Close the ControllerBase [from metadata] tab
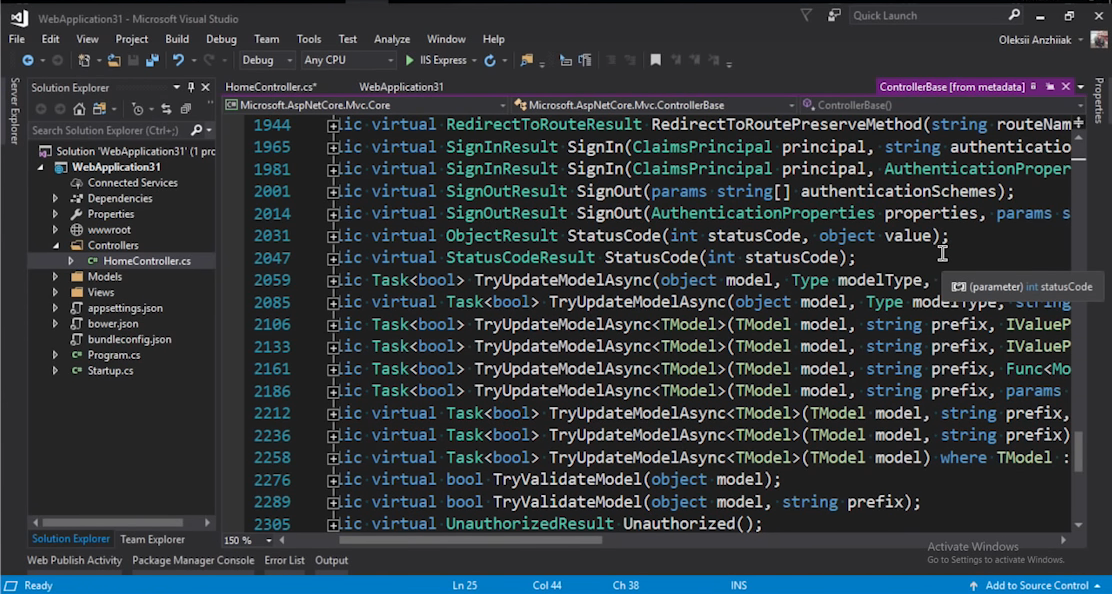1112x594 pixels. tap(1066, 86)
